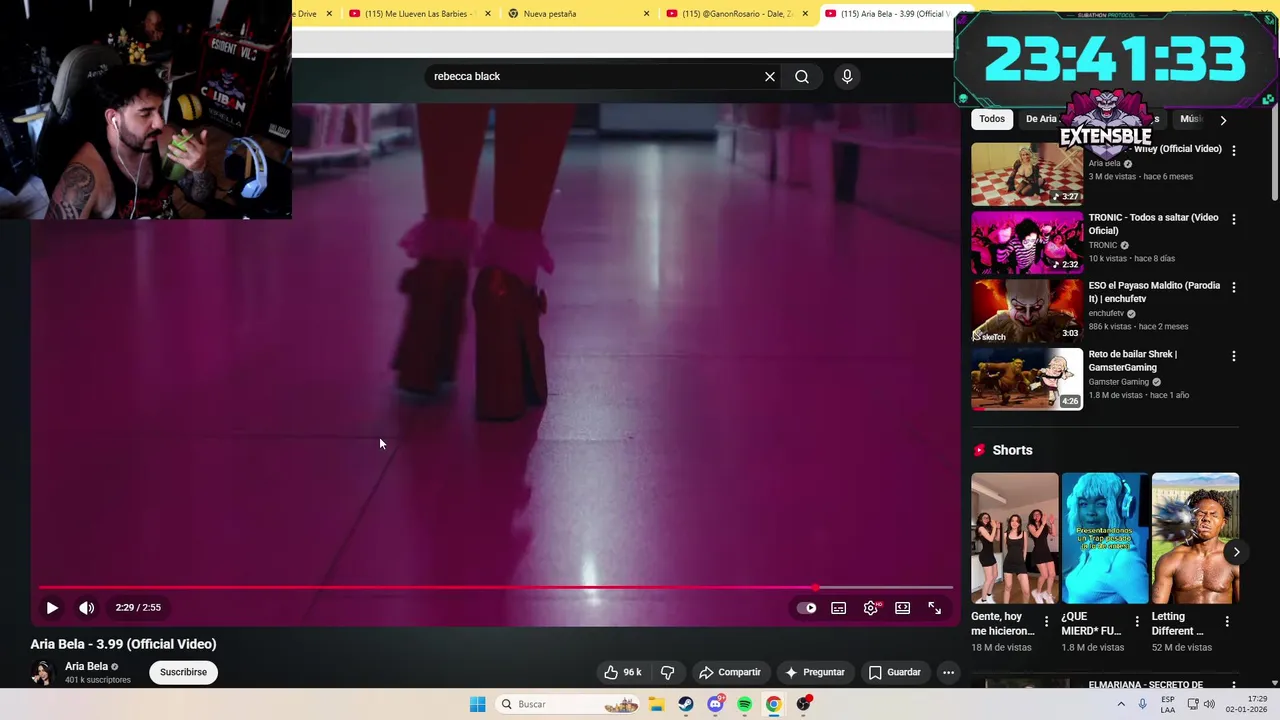Seek on the red video progress bar
1280x720 pixels.
click(496, 588)
